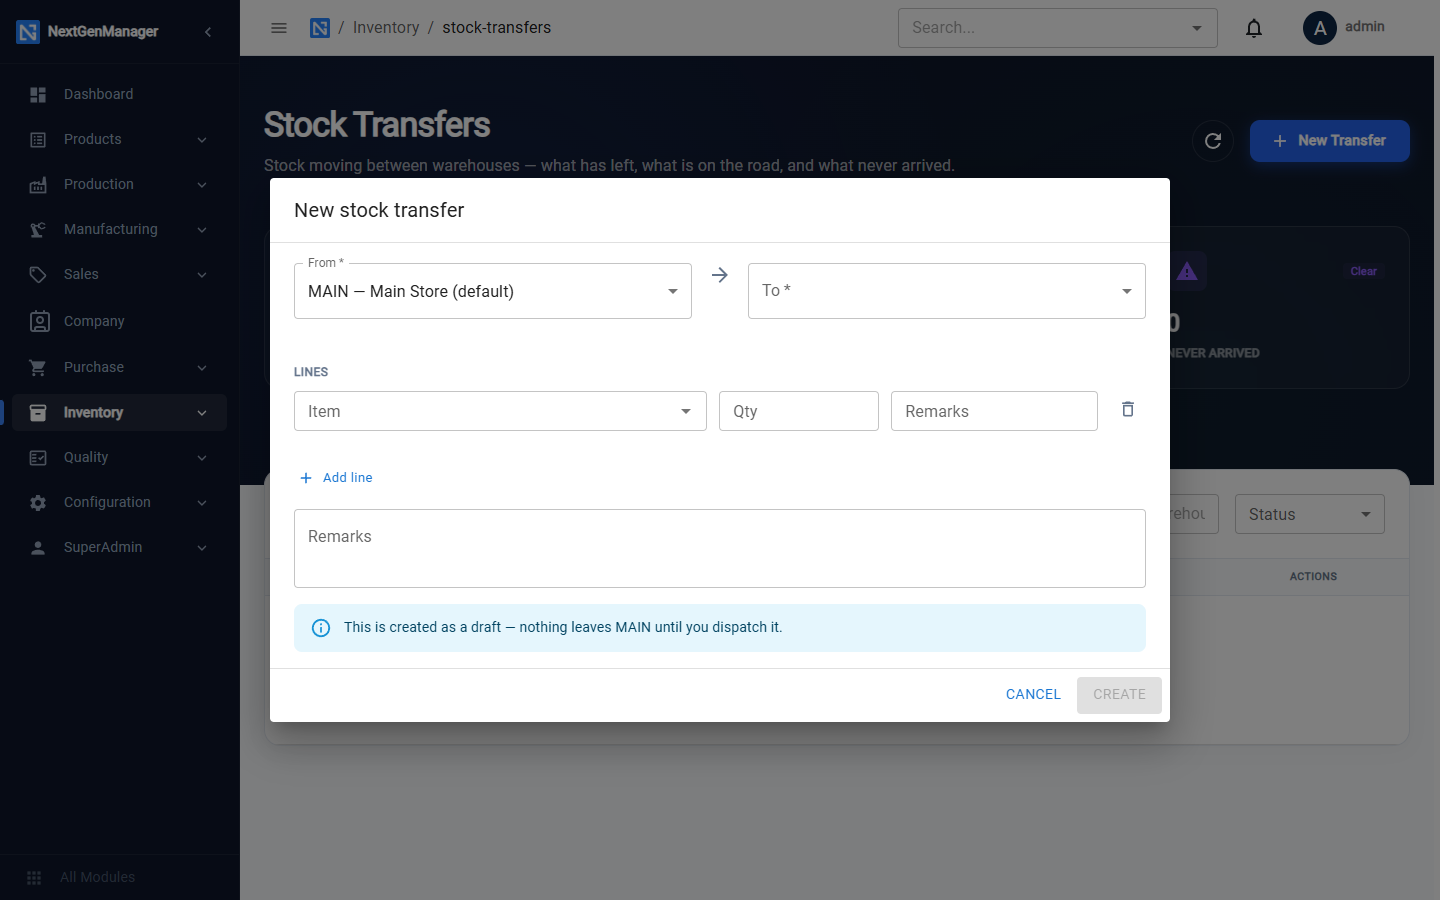
Task: Delete the transfer line with trash icon
Action: [x=1127, y=409]
